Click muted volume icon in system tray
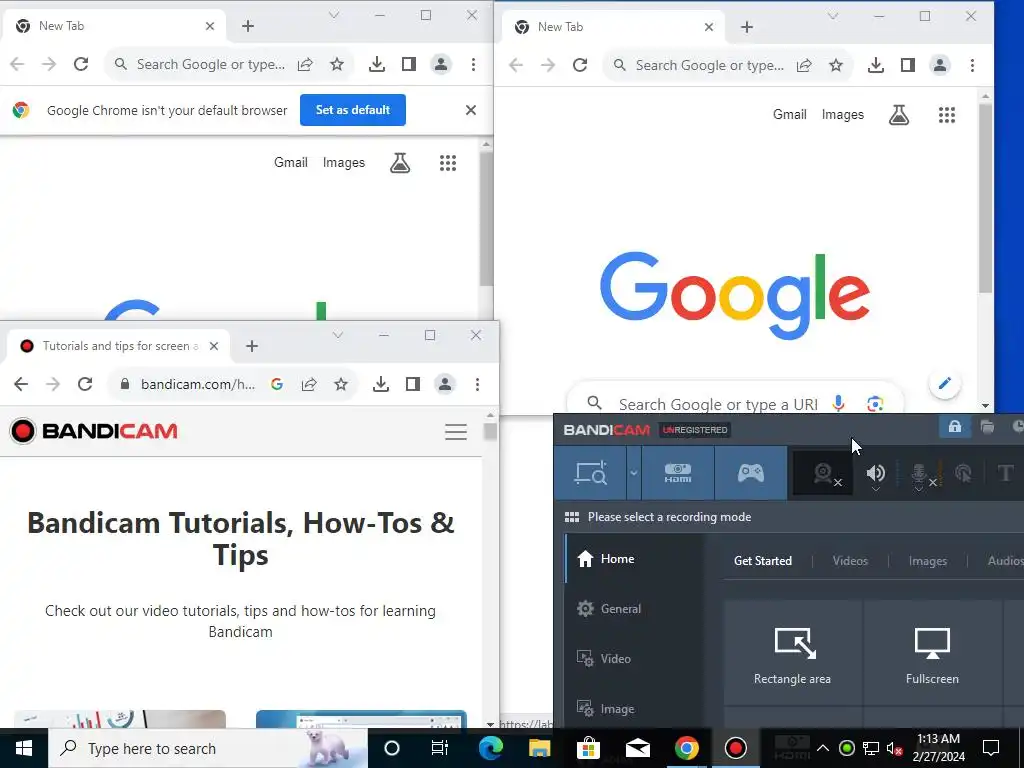Viewport: 1024px width, 768px height. pos(894,748)
